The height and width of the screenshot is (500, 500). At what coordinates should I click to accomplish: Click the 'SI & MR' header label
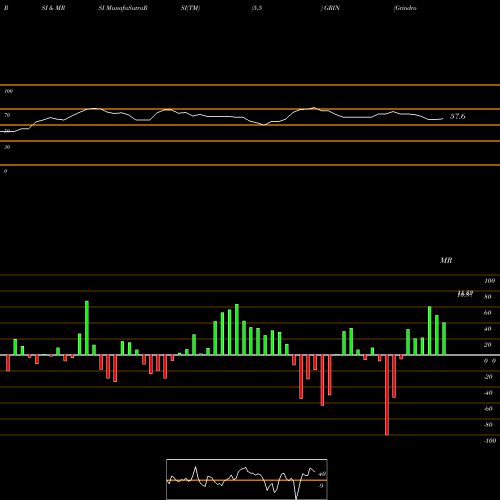click(53, 8)
